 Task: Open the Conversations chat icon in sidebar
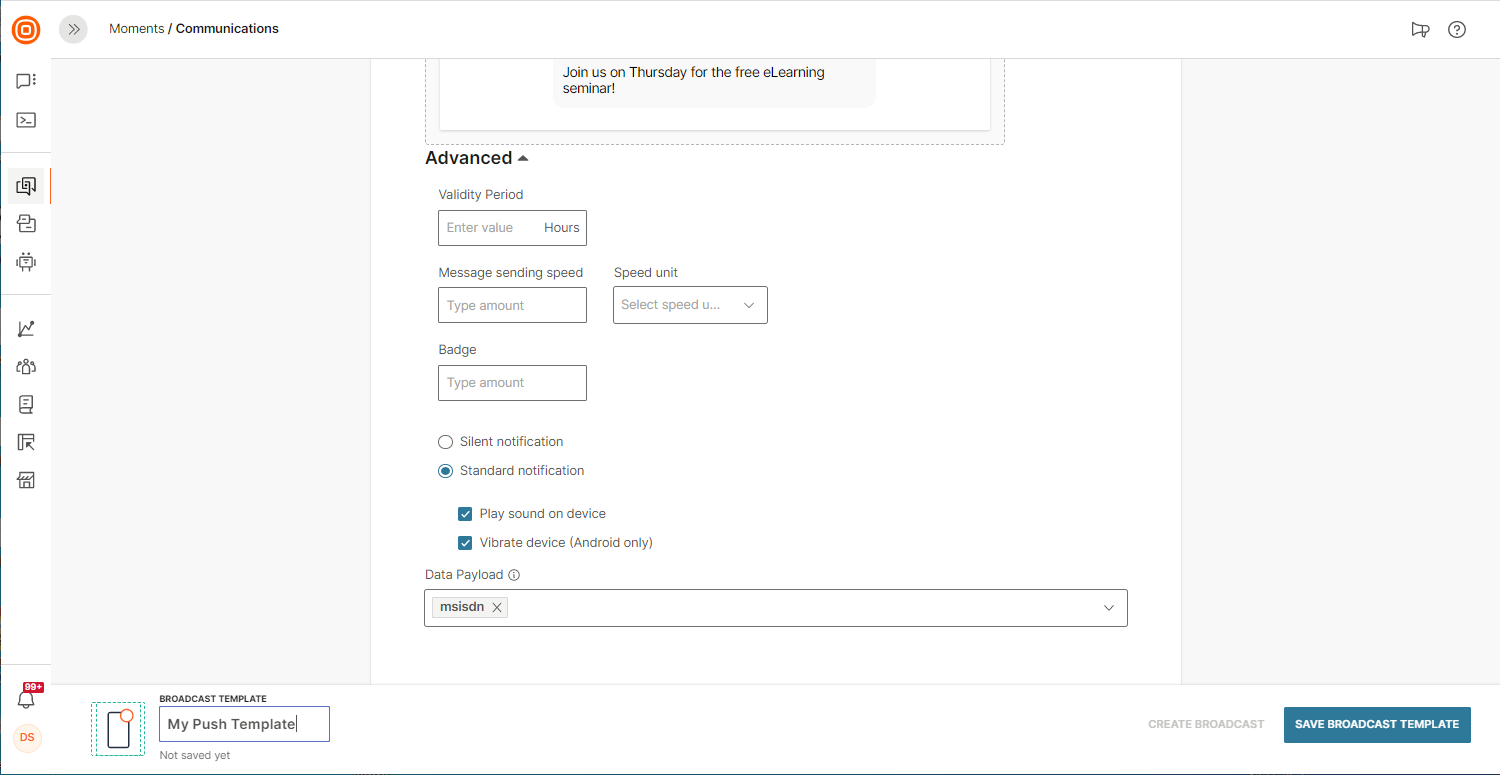[26, 81]
